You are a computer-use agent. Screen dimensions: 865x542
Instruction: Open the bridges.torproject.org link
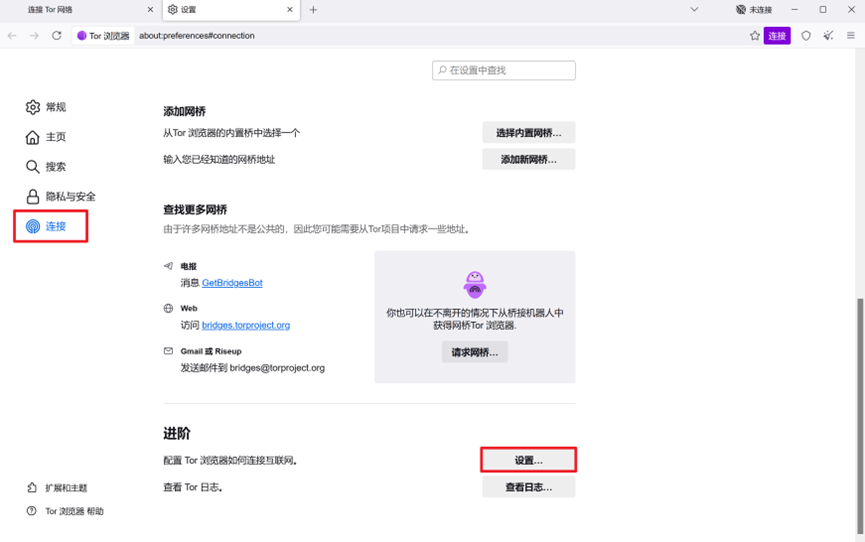point(246,325)
